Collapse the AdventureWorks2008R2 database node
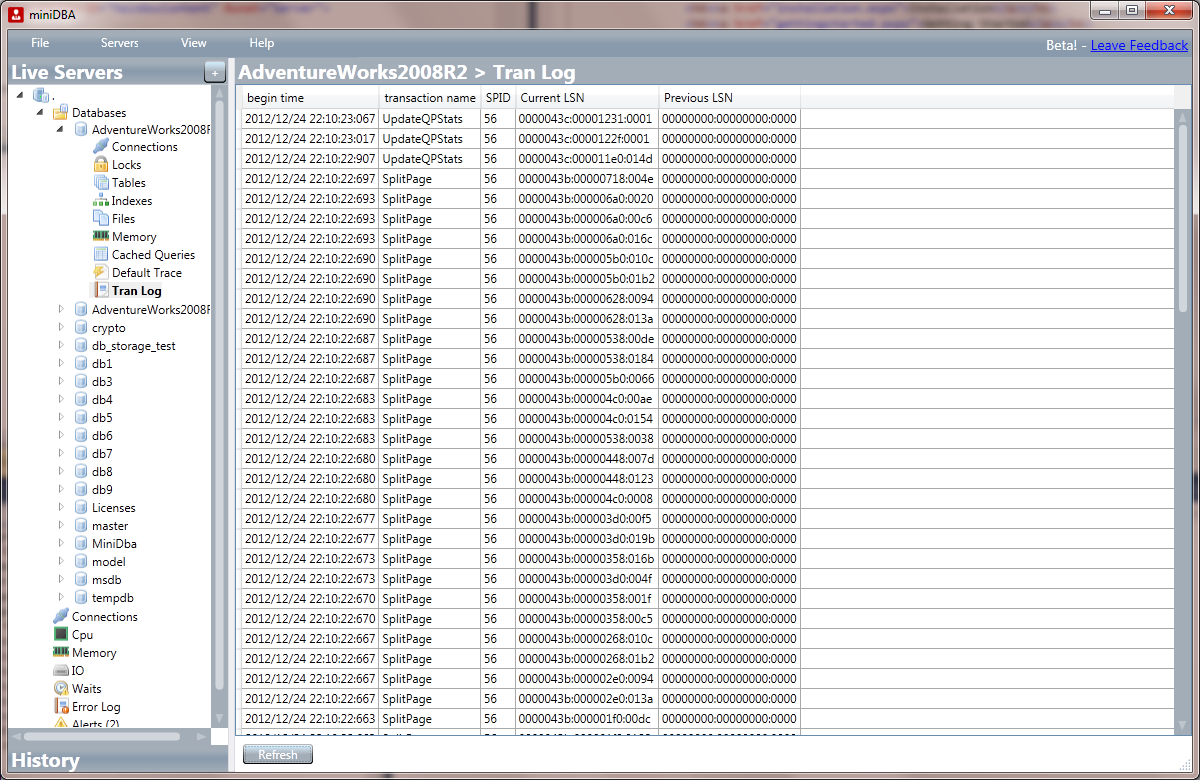 click(x=58, y=128)
